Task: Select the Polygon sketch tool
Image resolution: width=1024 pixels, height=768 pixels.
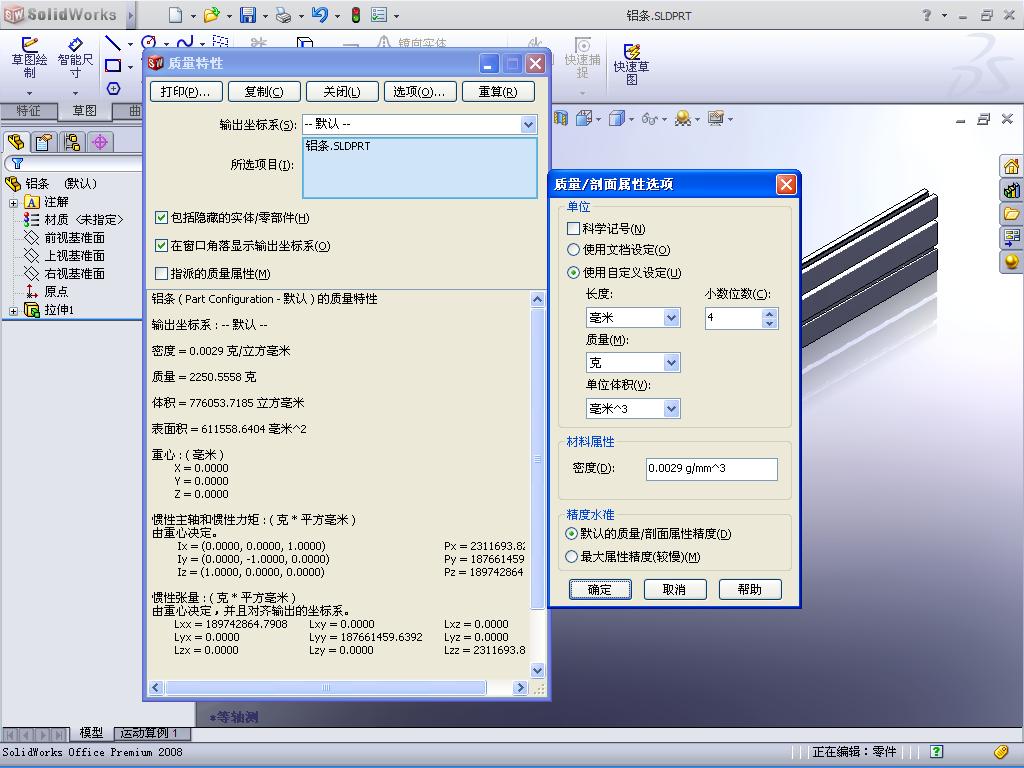Action: tap(114, 88)
